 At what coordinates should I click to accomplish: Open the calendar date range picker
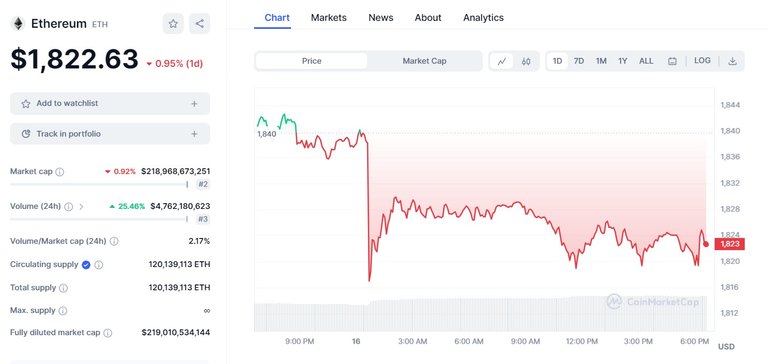click(672, 61)
